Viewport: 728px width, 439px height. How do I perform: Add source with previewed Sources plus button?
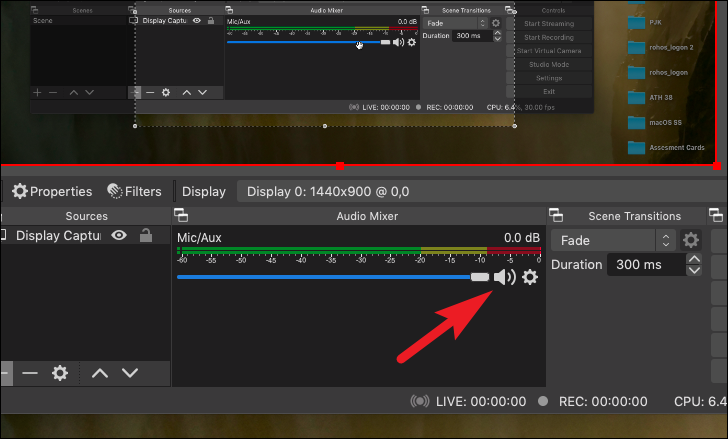(135, 92)
